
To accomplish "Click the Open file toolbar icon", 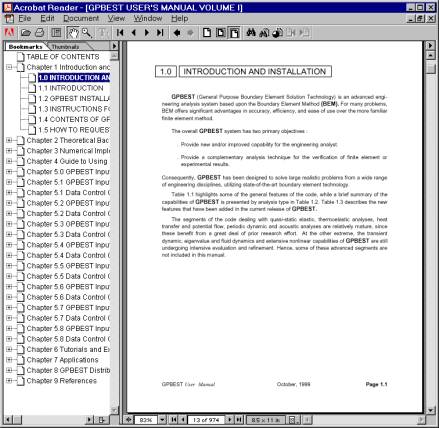I will coord(26,33).
